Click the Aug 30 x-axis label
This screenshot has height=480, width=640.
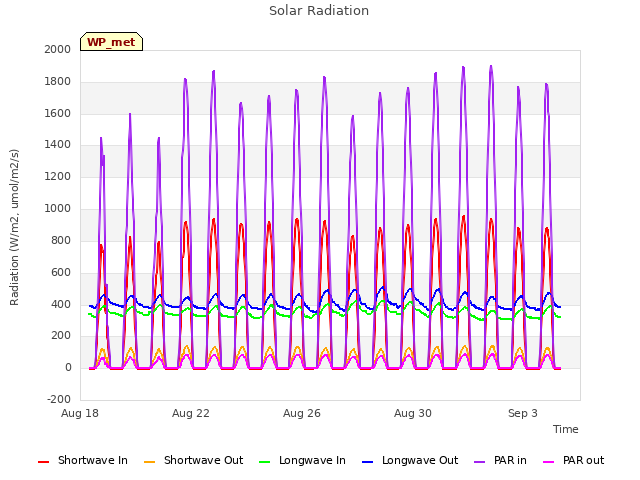pos(413,413)
